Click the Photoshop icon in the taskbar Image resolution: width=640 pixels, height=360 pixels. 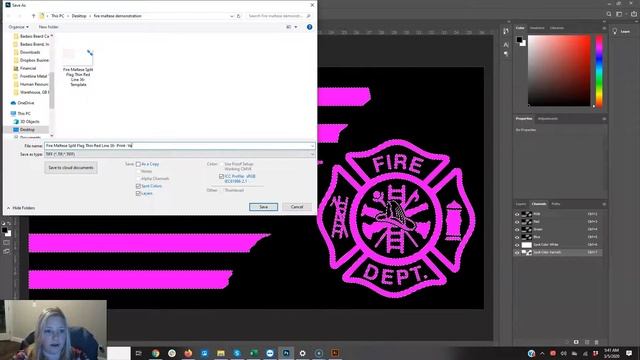click(286, 353)
